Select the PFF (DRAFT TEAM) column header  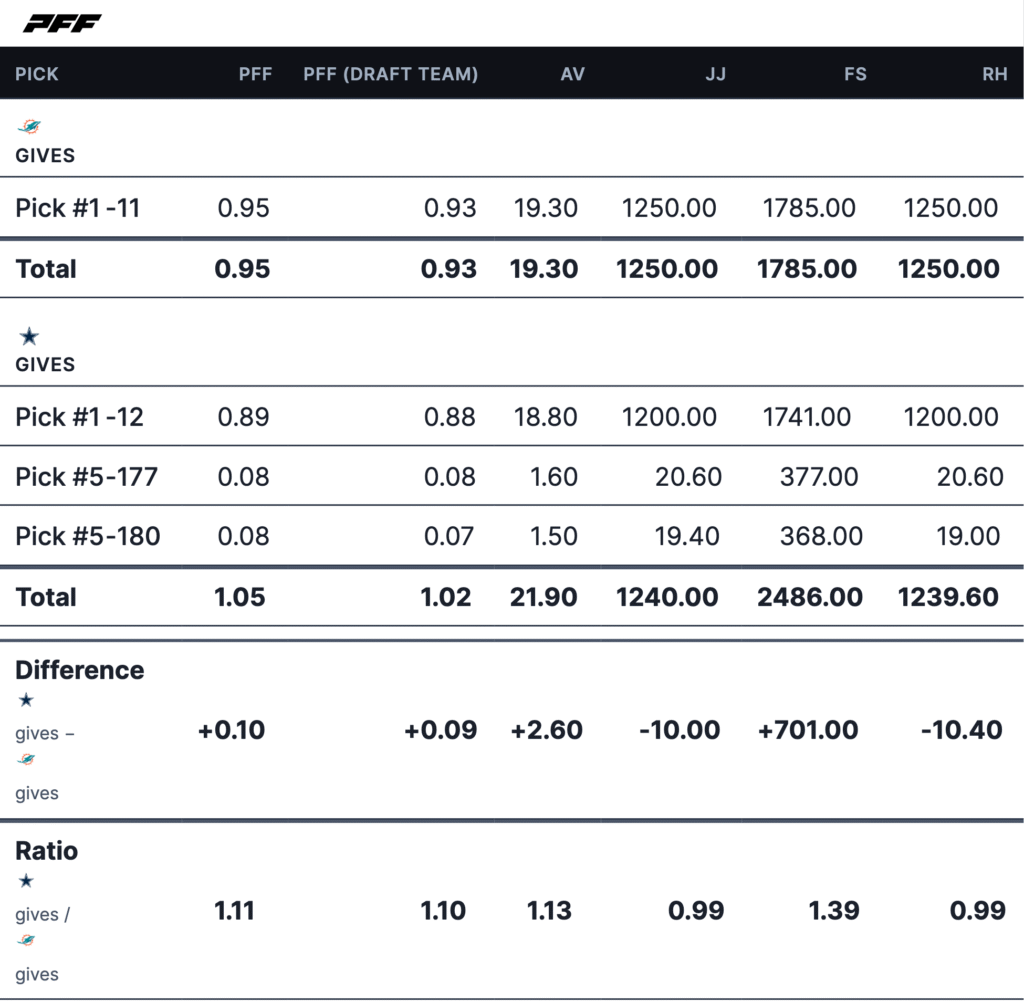[x=390, y=74]
